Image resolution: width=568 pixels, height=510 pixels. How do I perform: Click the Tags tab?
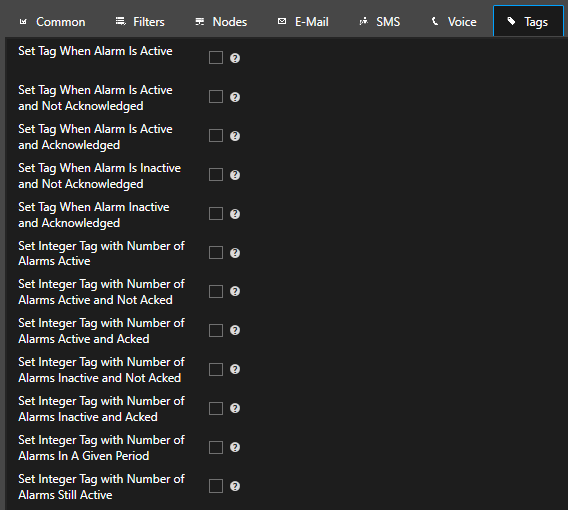point(528,21)
